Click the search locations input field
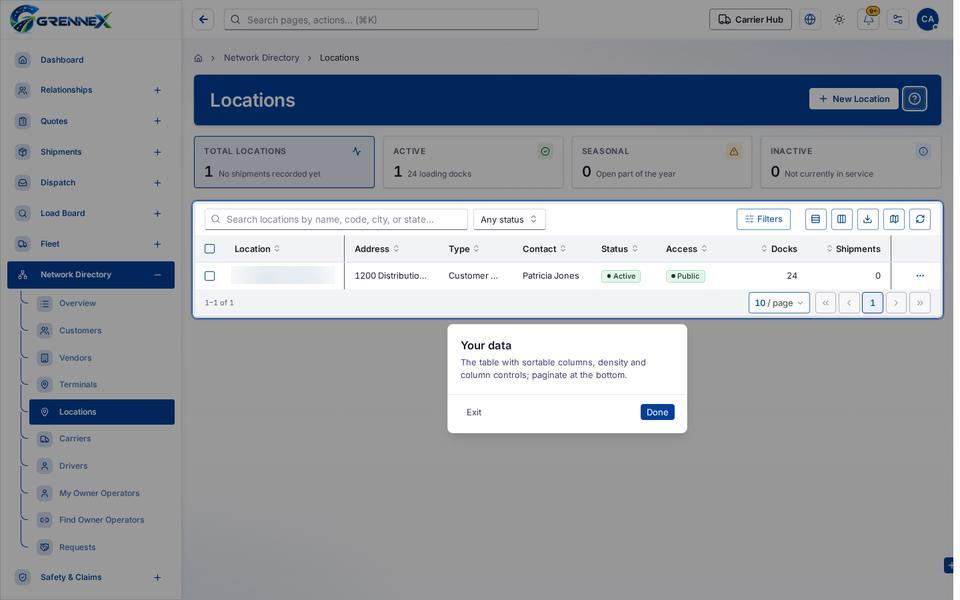The height and width of the screenshot is (600, 960). click(x=336, y=219)
